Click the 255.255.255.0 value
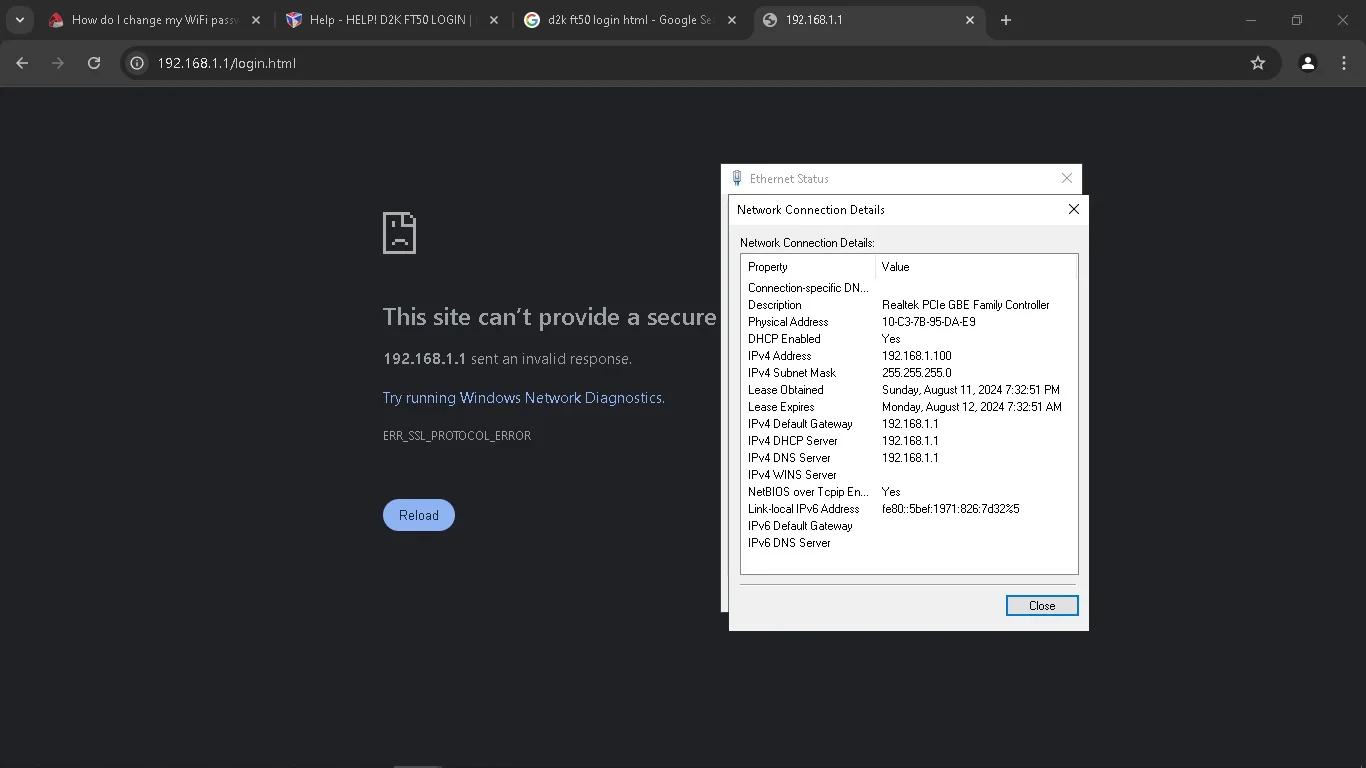This screenshot has height=768, width=1366. (x=917, y=373)
